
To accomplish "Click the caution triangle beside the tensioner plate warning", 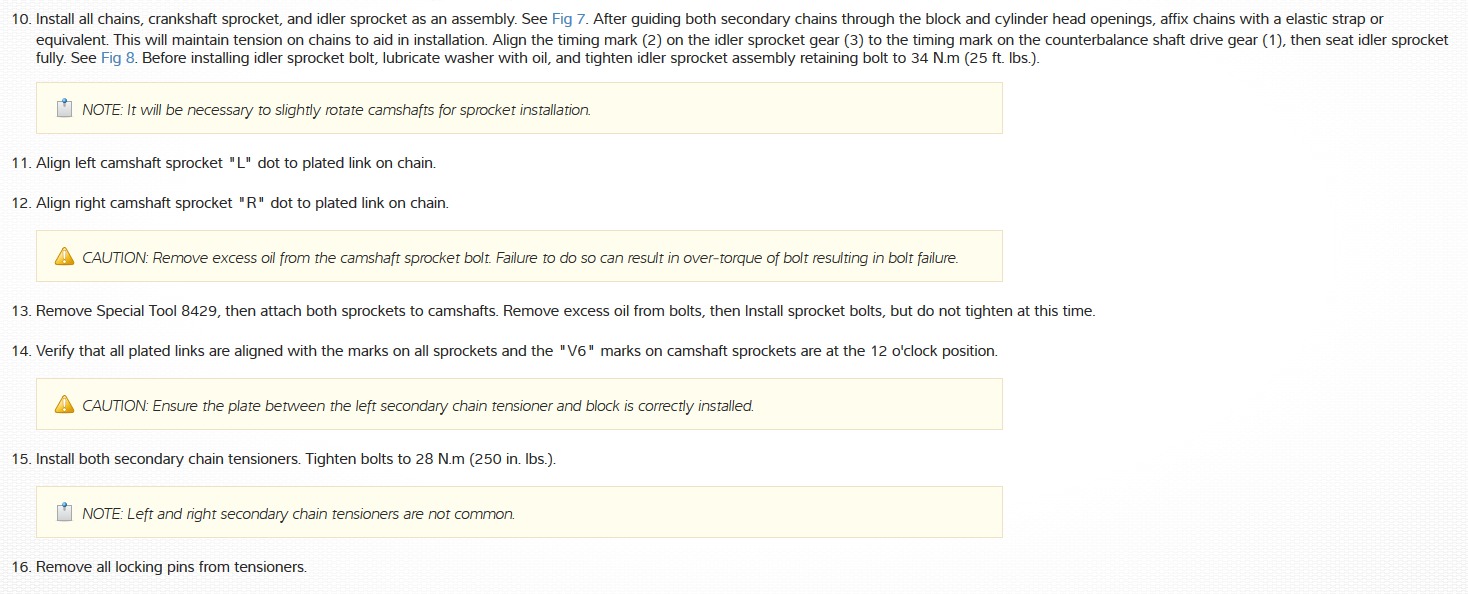I will [x=64, y=405].
